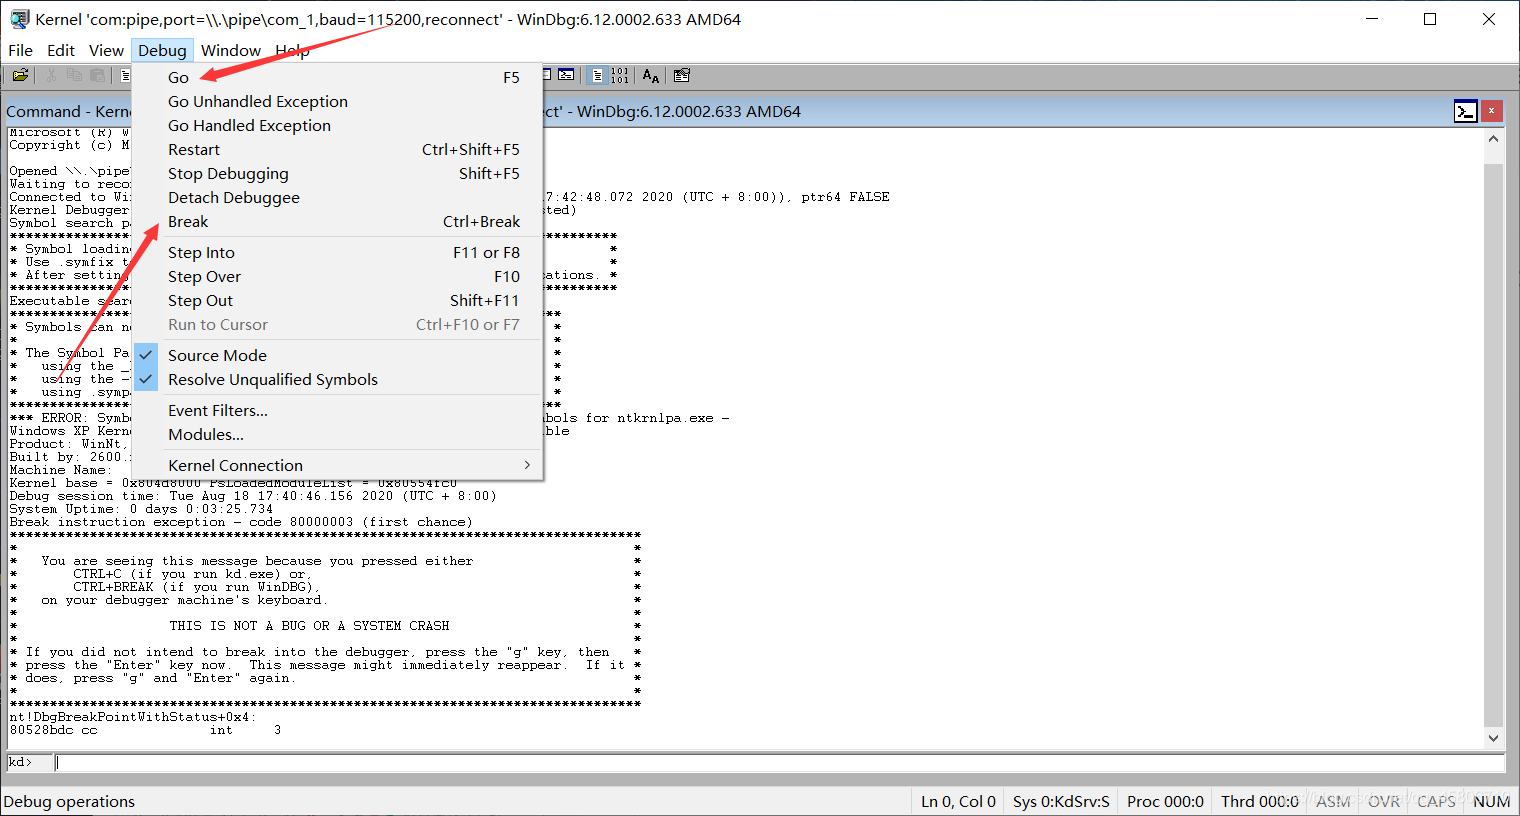Click the Cut scissors toolbar icon
This screenshot has height=816, width=1520.
[50, 75]
